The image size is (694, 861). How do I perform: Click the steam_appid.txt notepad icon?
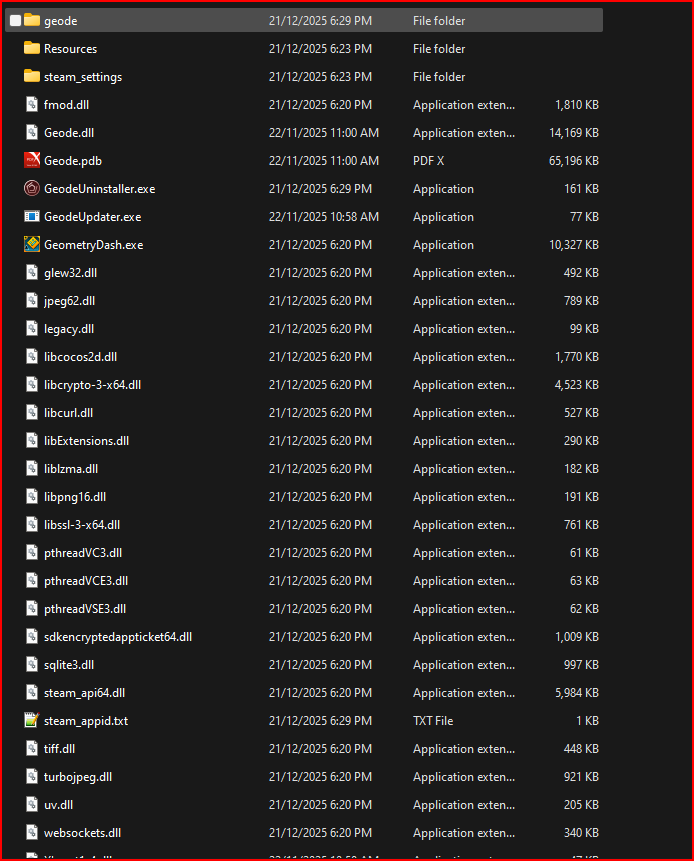point(32,720)
